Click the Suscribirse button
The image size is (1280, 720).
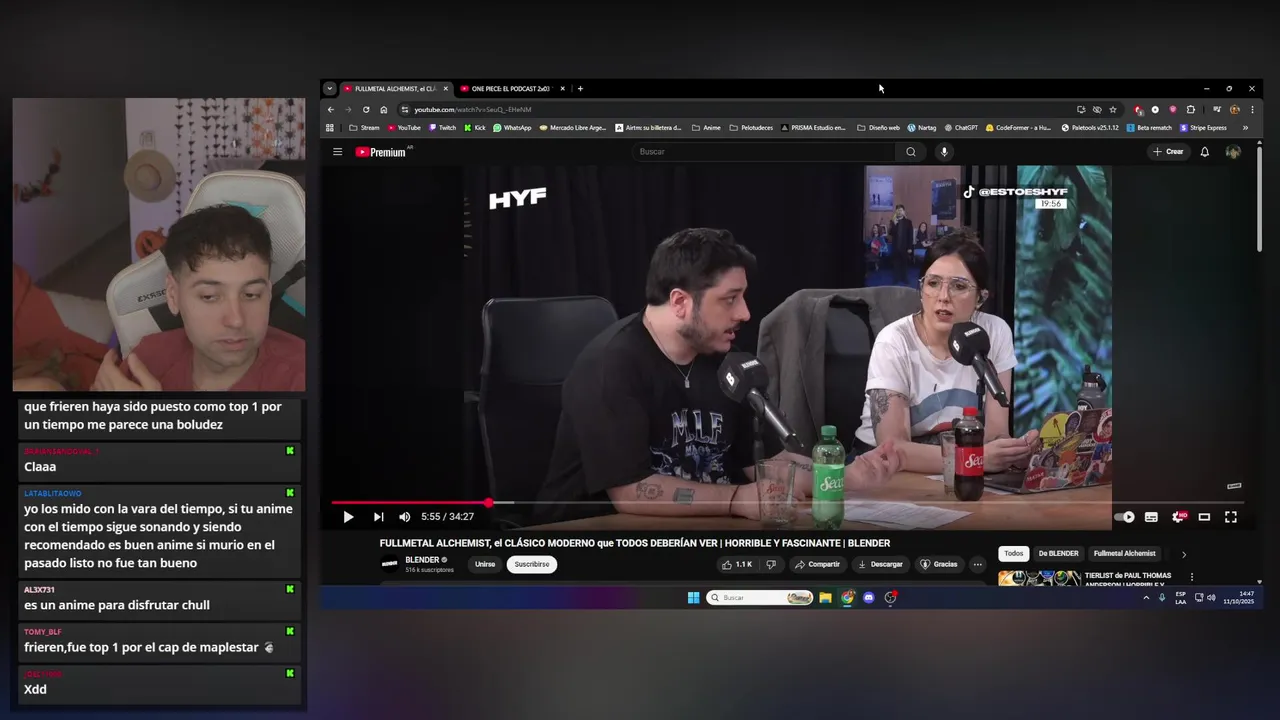coord(532,564)
